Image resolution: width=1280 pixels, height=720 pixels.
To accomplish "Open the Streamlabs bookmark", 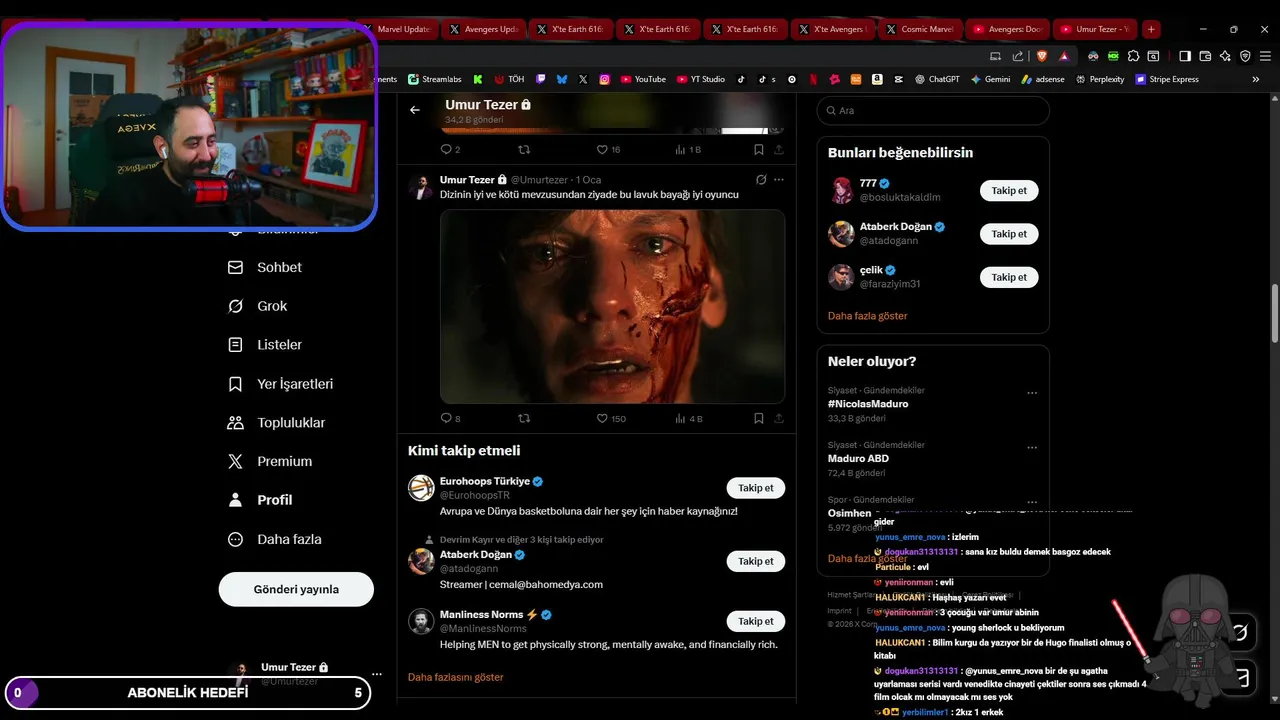I will click(x=434, y=79).
